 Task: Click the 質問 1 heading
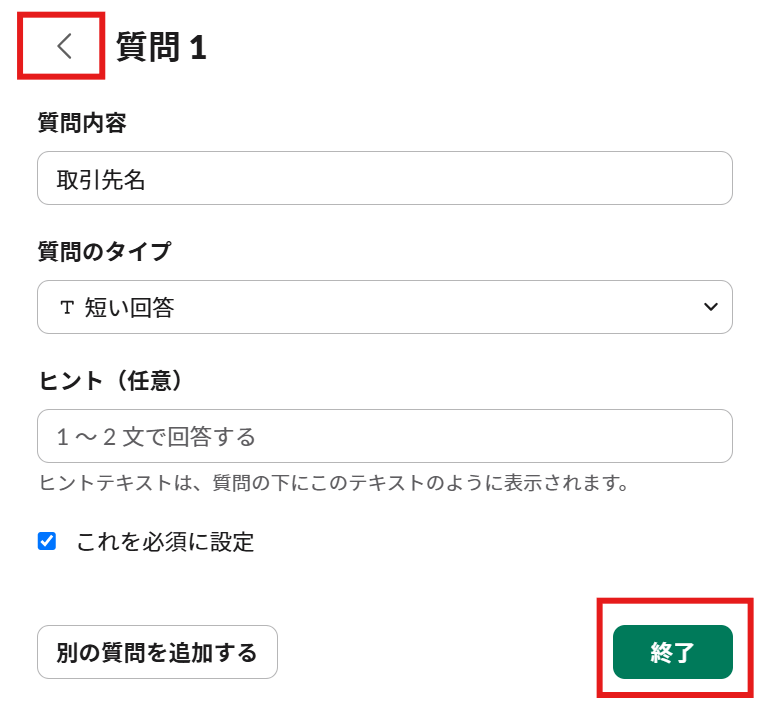[161, 47]
